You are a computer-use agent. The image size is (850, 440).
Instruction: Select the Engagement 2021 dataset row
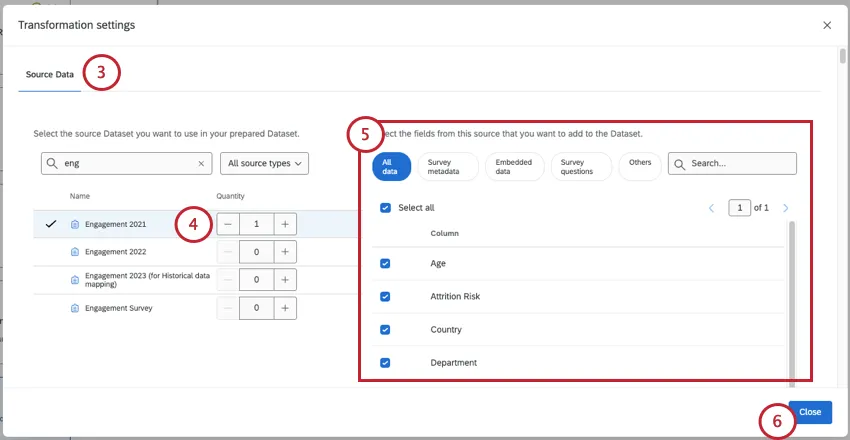pos(197,224)
